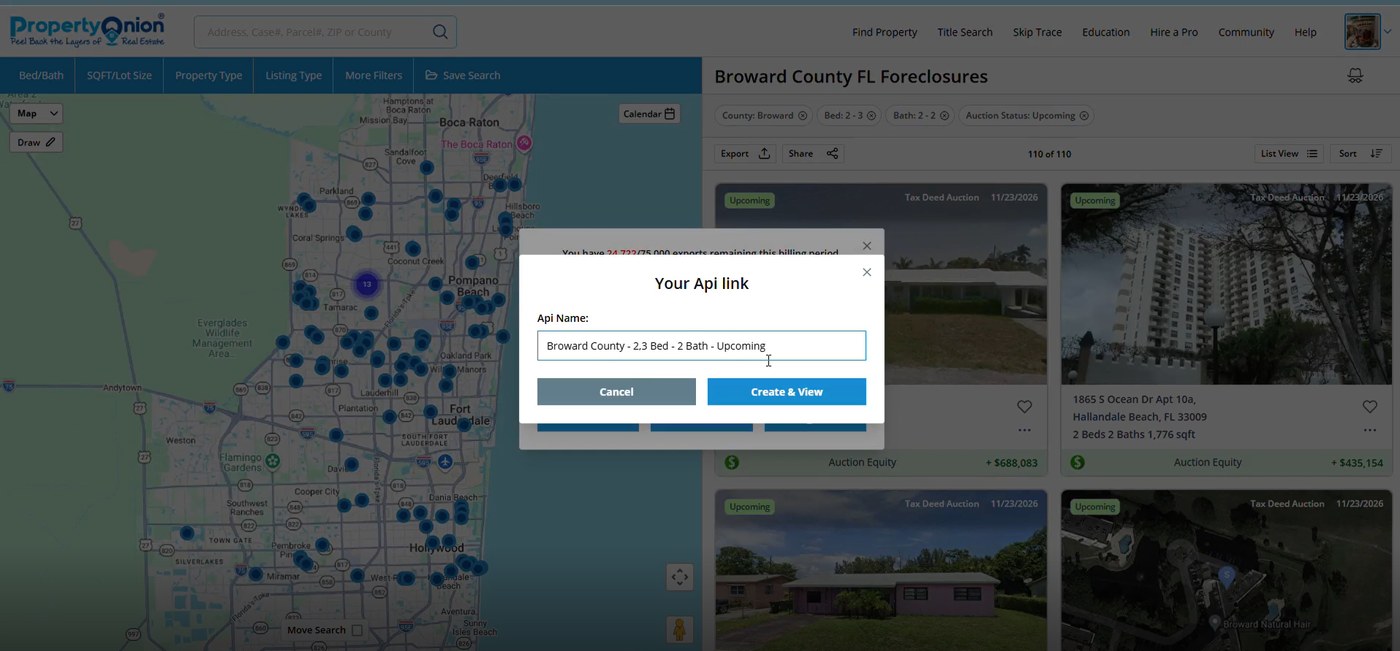Viewport: 1400px width, 651px height.
Task: Open the Title Search menu
Action: pos(965,32)
